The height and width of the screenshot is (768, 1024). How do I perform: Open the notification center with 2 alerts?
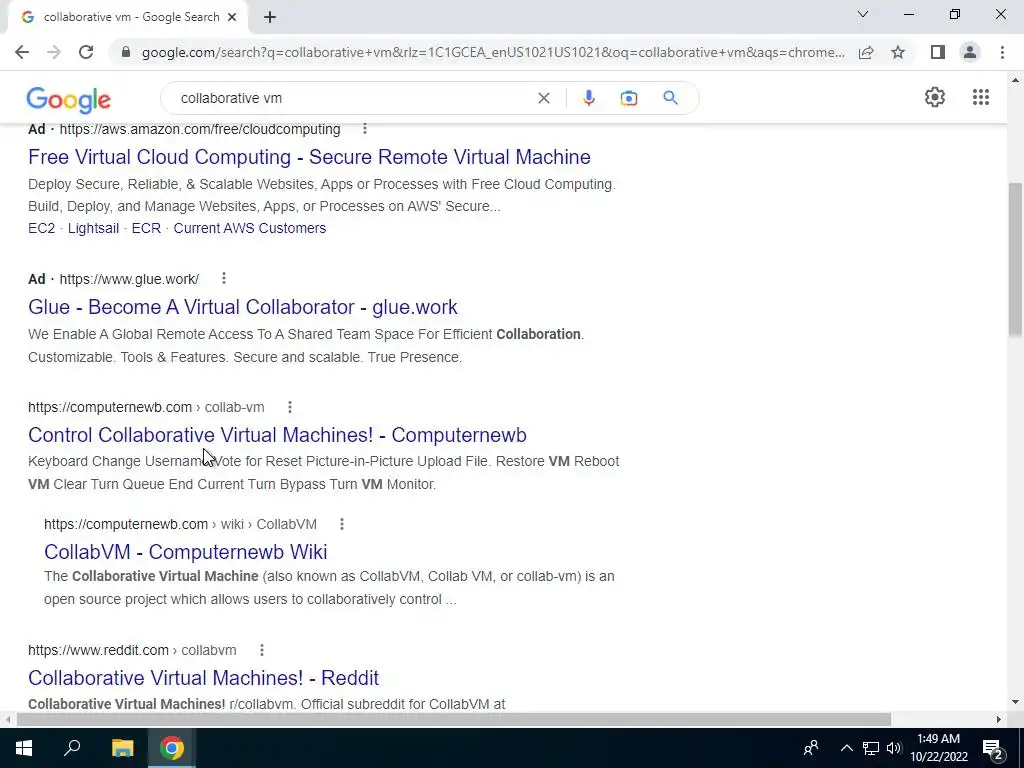[993, 749]
